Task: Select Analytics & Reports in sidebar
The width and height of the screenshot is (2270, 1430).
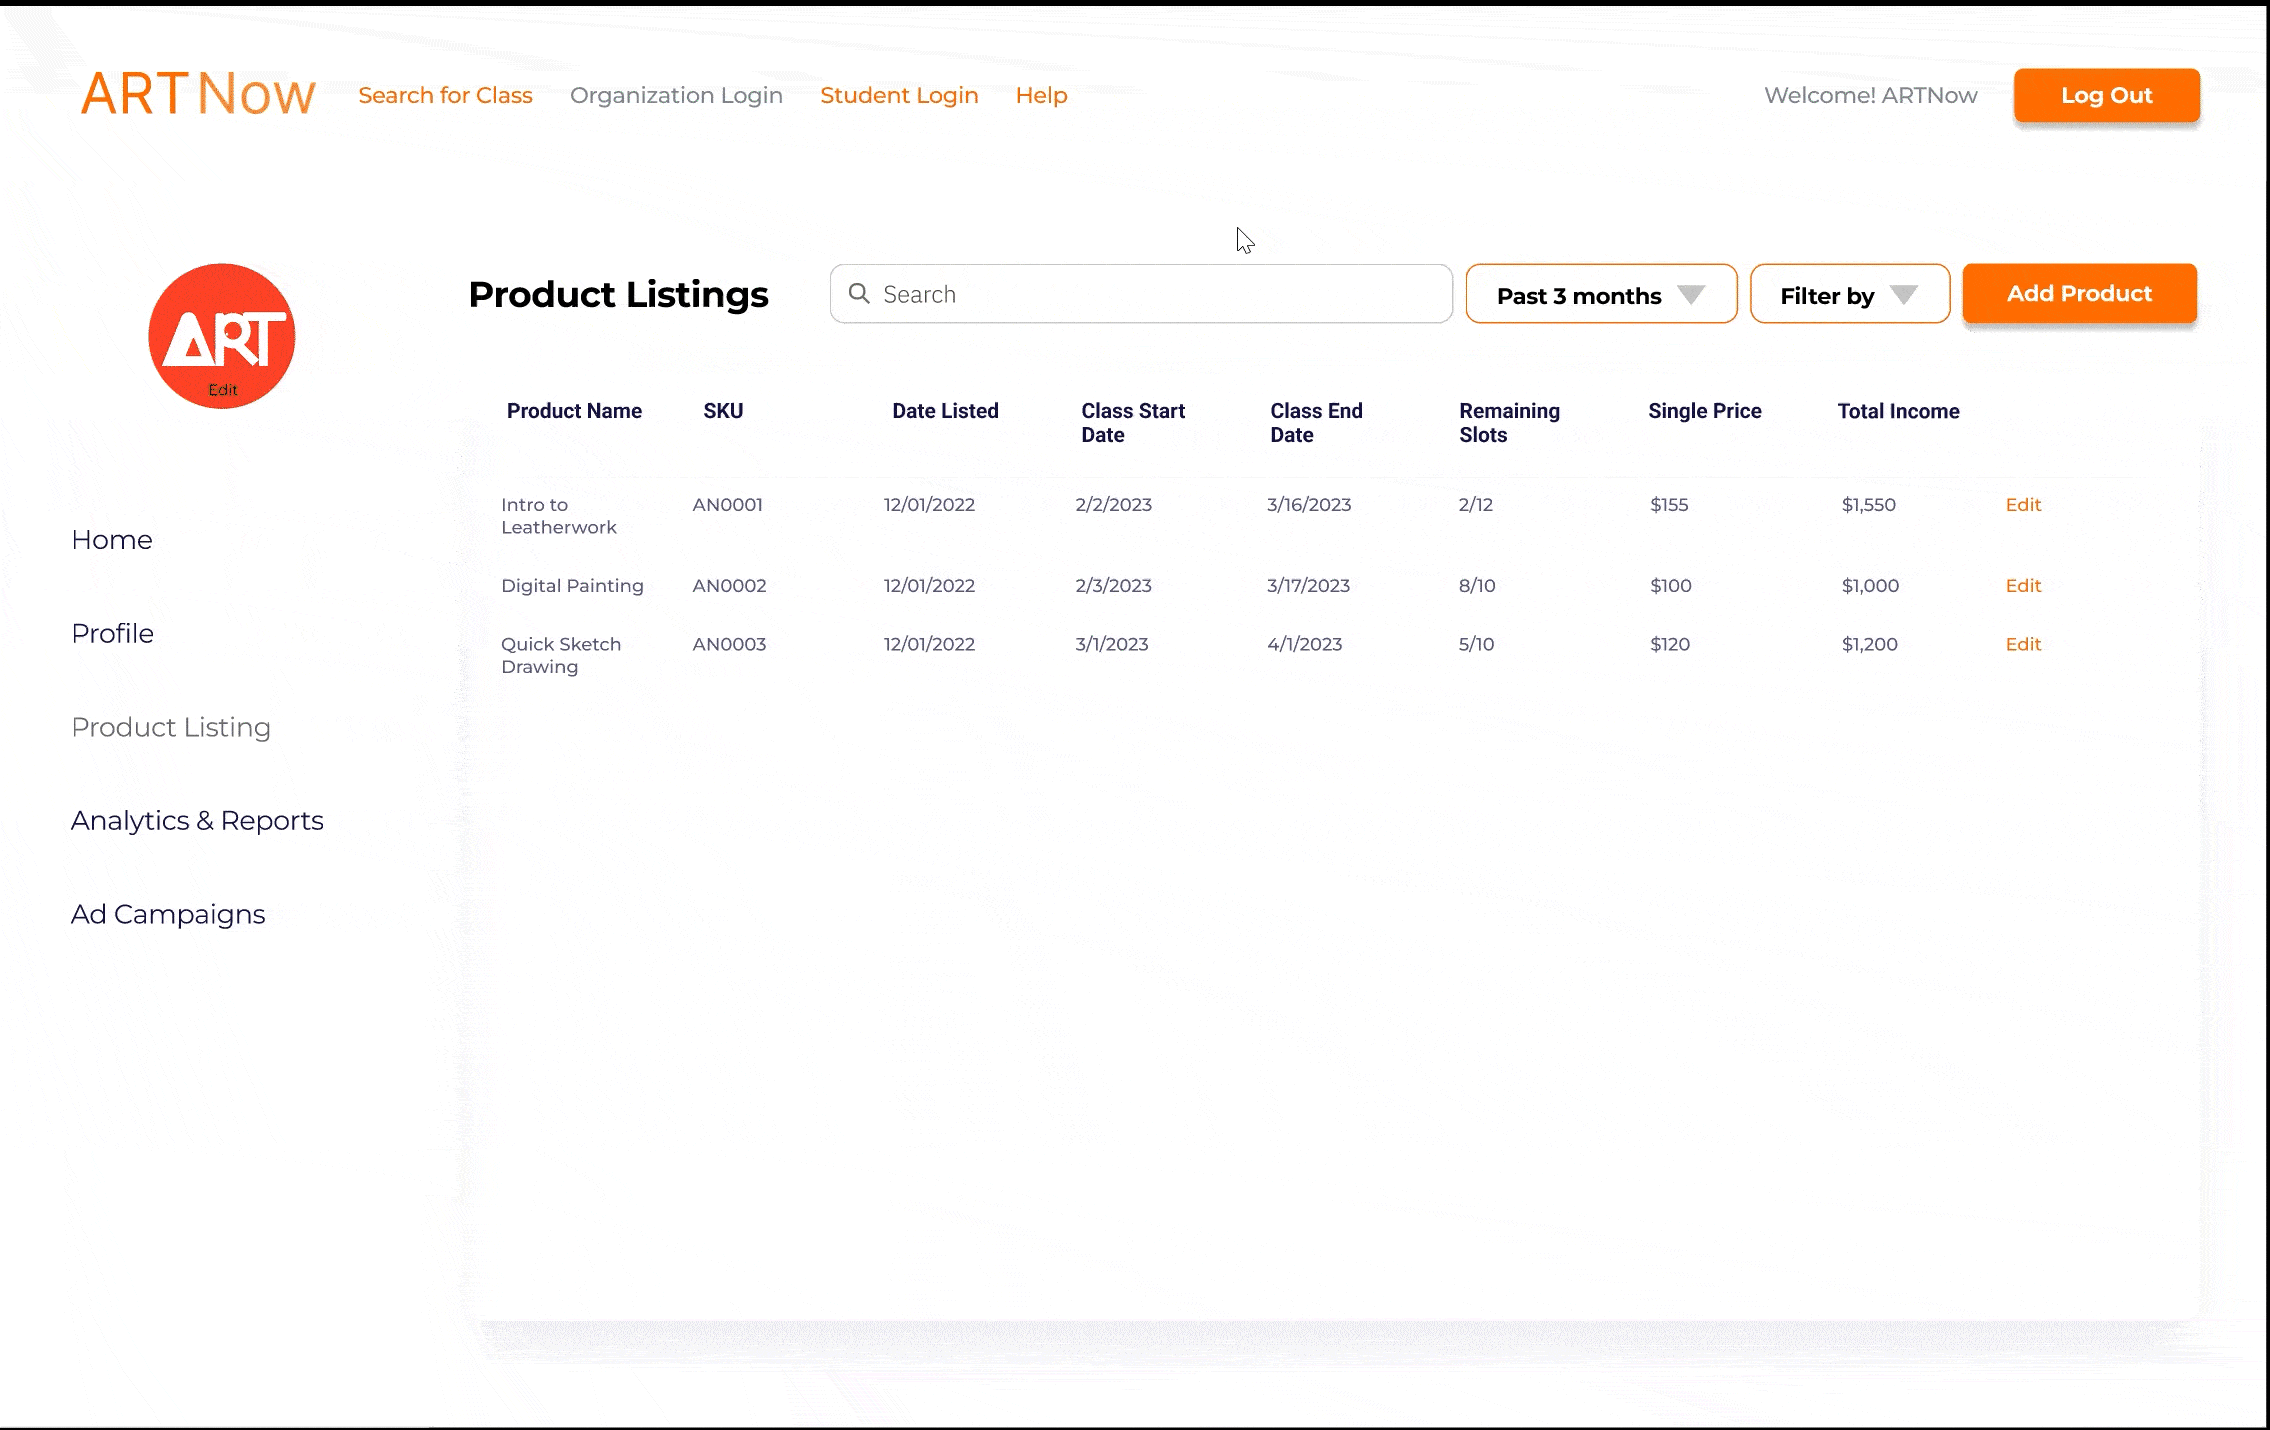Action: tap(197, 820)
